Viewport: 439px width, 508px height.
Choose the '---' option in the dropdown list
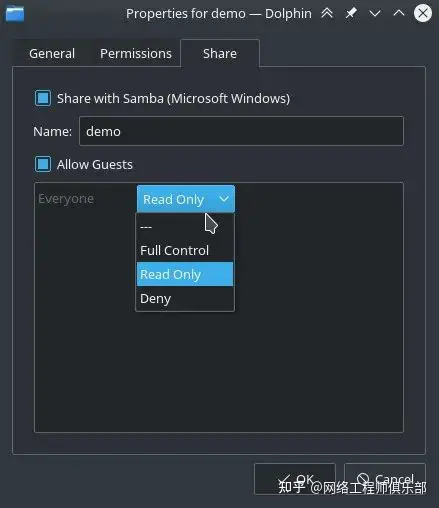click(x=185, y=227)
